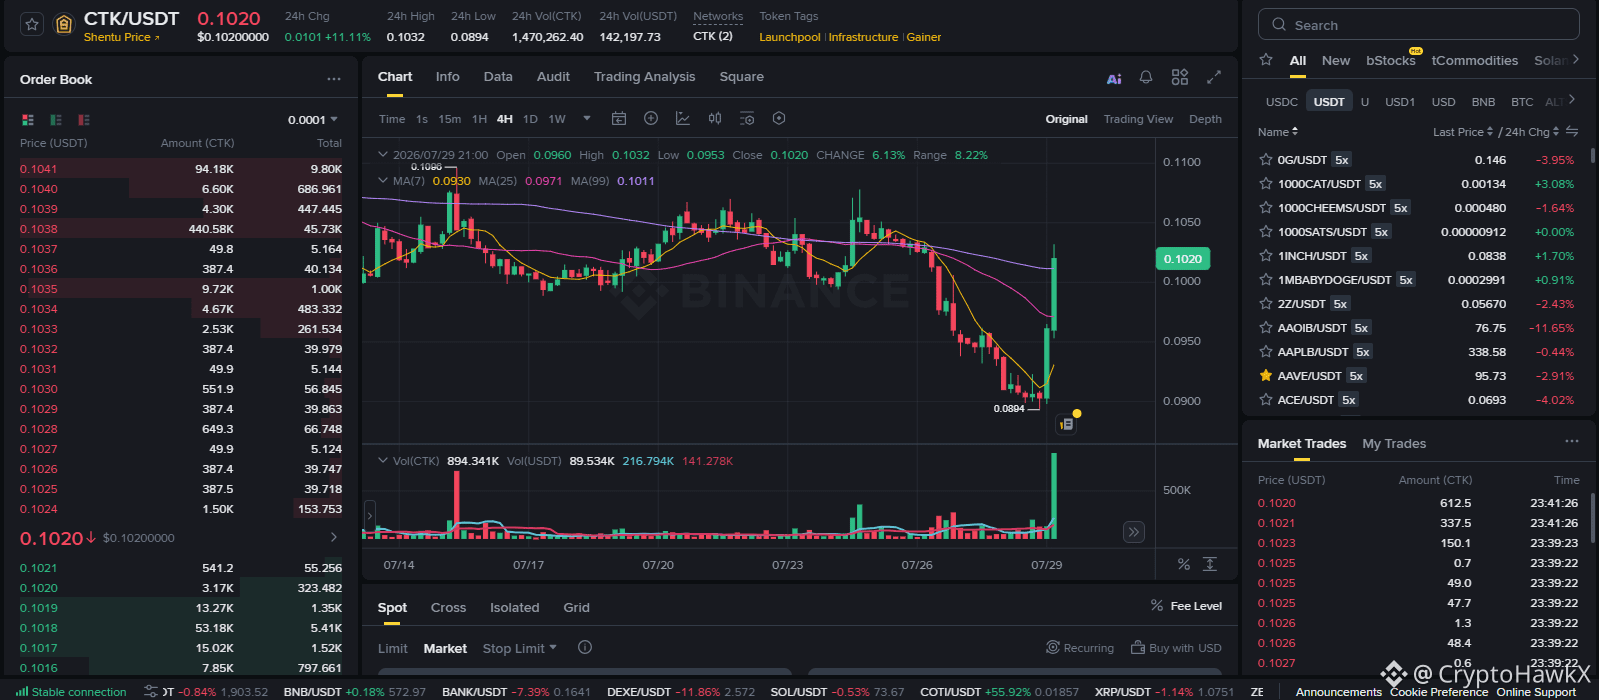Open the order book precision 0.0001 dropdown
Image resolution: width=1599 pixels, height=700 pixels.
[313, 120]
